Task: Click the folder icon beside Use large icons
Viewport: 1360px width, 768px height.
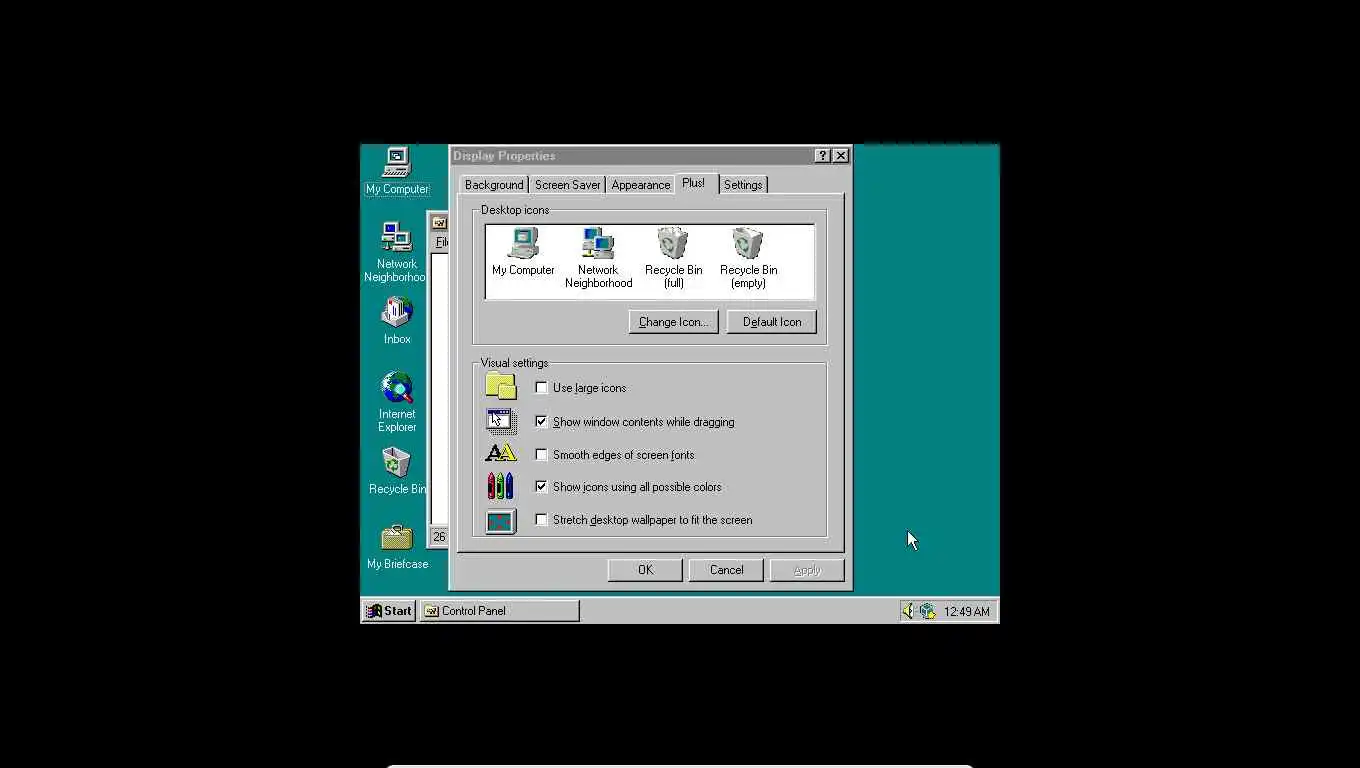Action: (501, 386)
